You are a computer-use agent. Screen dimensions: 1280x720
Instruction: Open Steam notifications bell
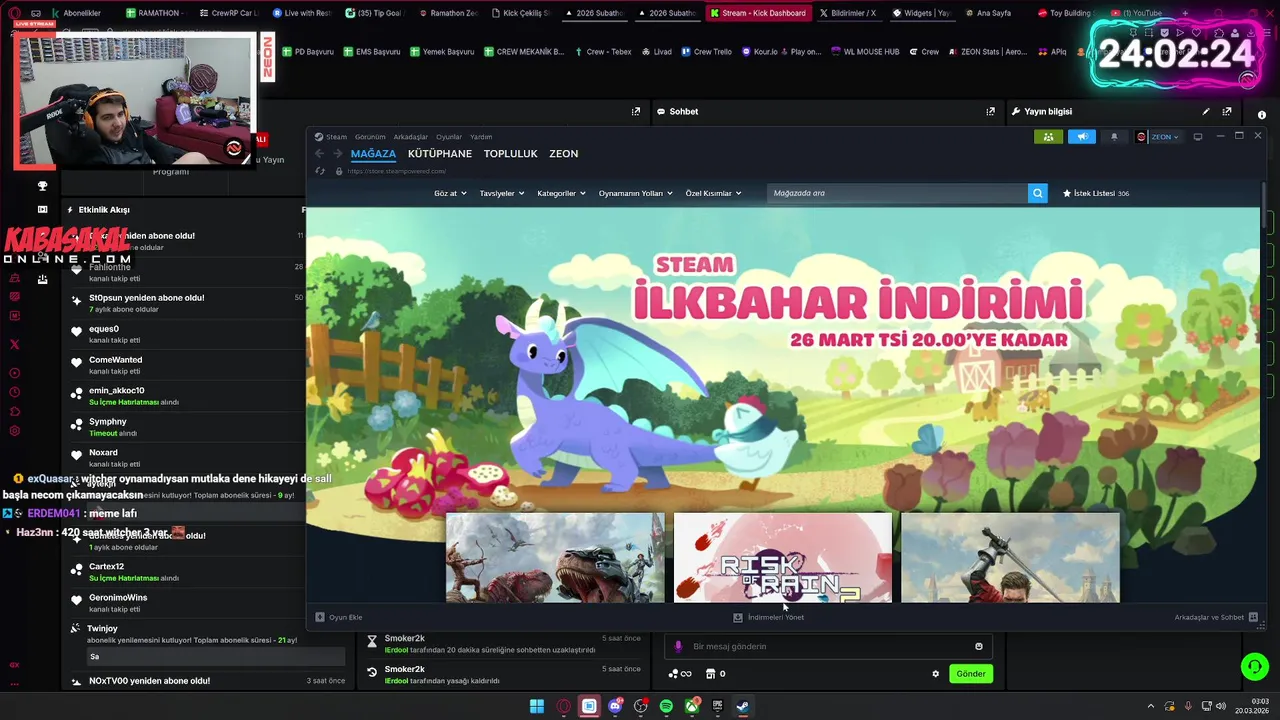[1114, 137]
